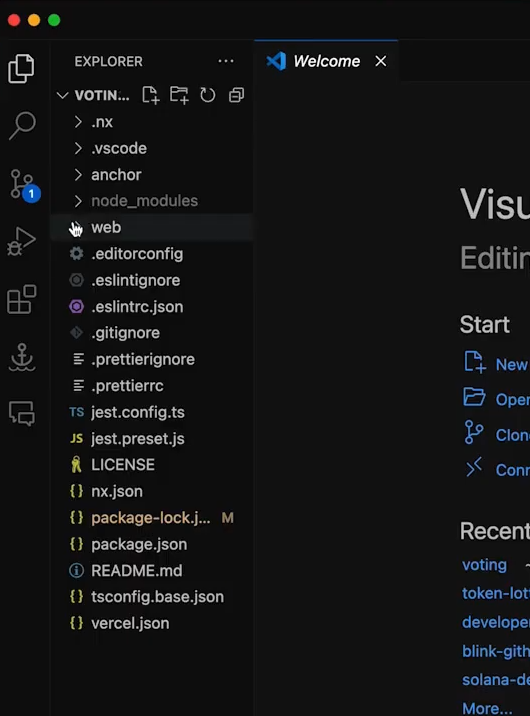Collapse all folders in explorer
Image resolution: width=530 pixels, height=716 pixels.
[236, 95]
